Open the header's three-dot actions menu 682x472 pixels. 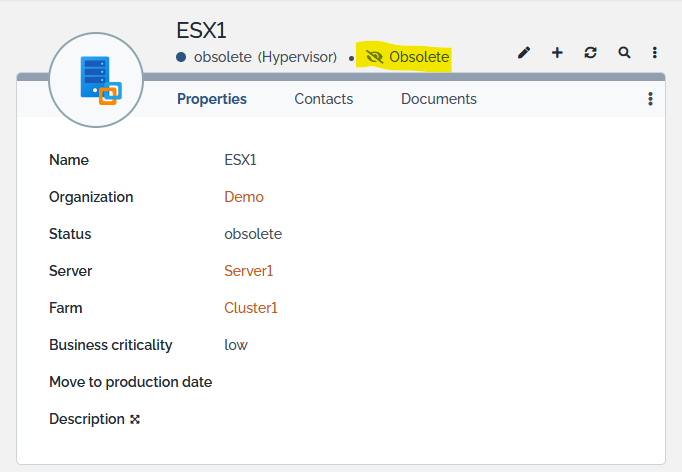point(655,53)
